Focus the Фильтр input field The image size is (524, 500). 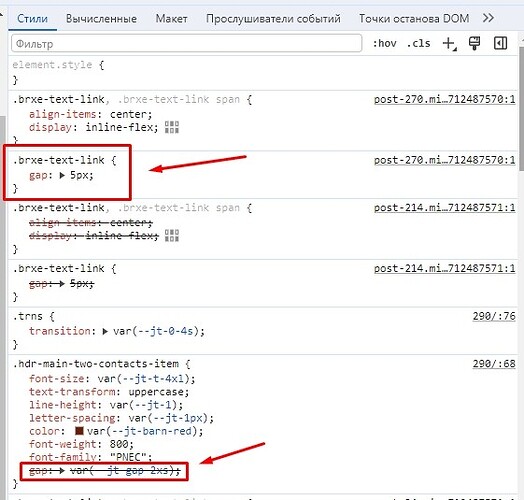click(186, 43)
